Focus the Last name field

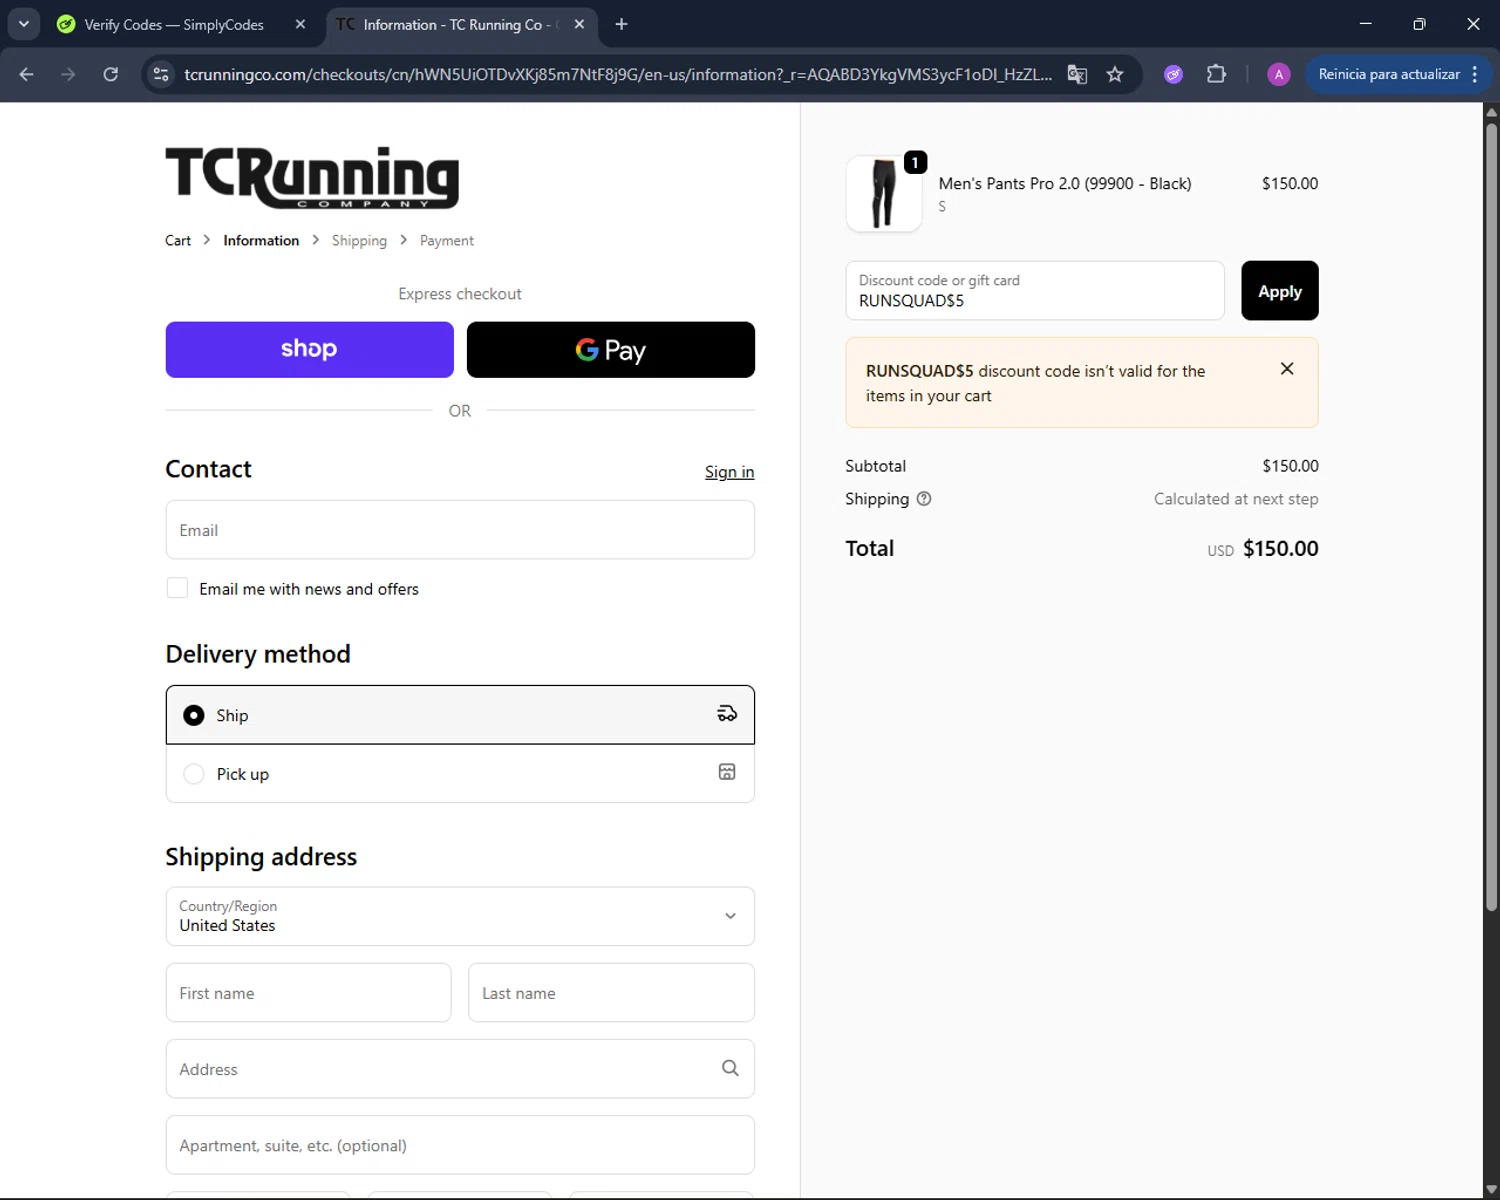coord(611,993)
